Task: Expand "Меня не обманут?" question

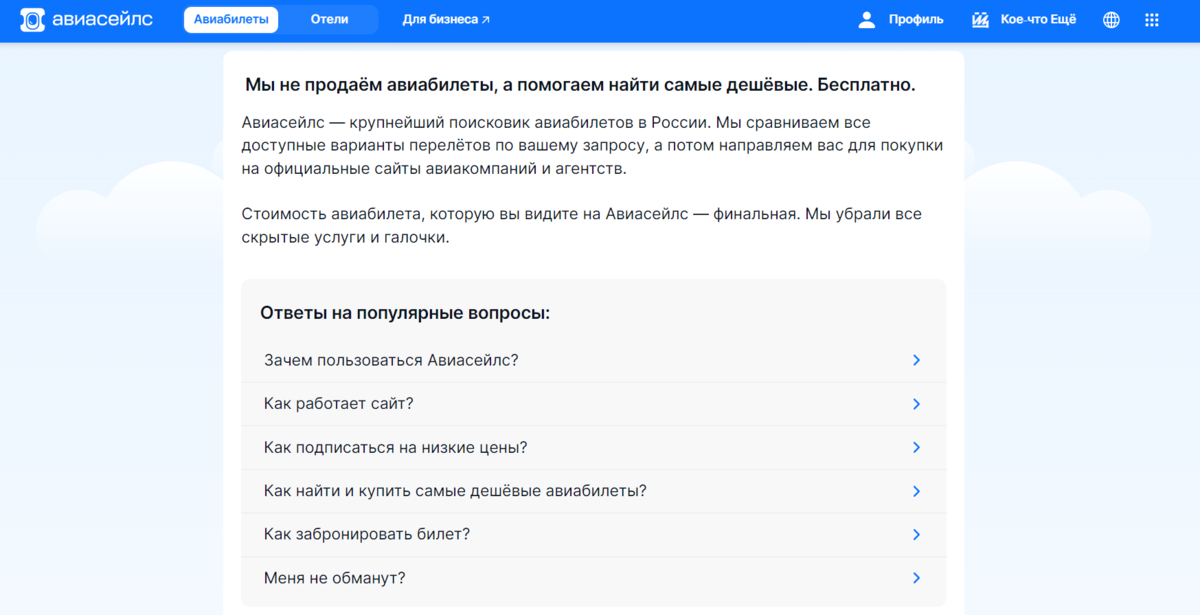Action: pyautogui.click(x=594, y=578)
